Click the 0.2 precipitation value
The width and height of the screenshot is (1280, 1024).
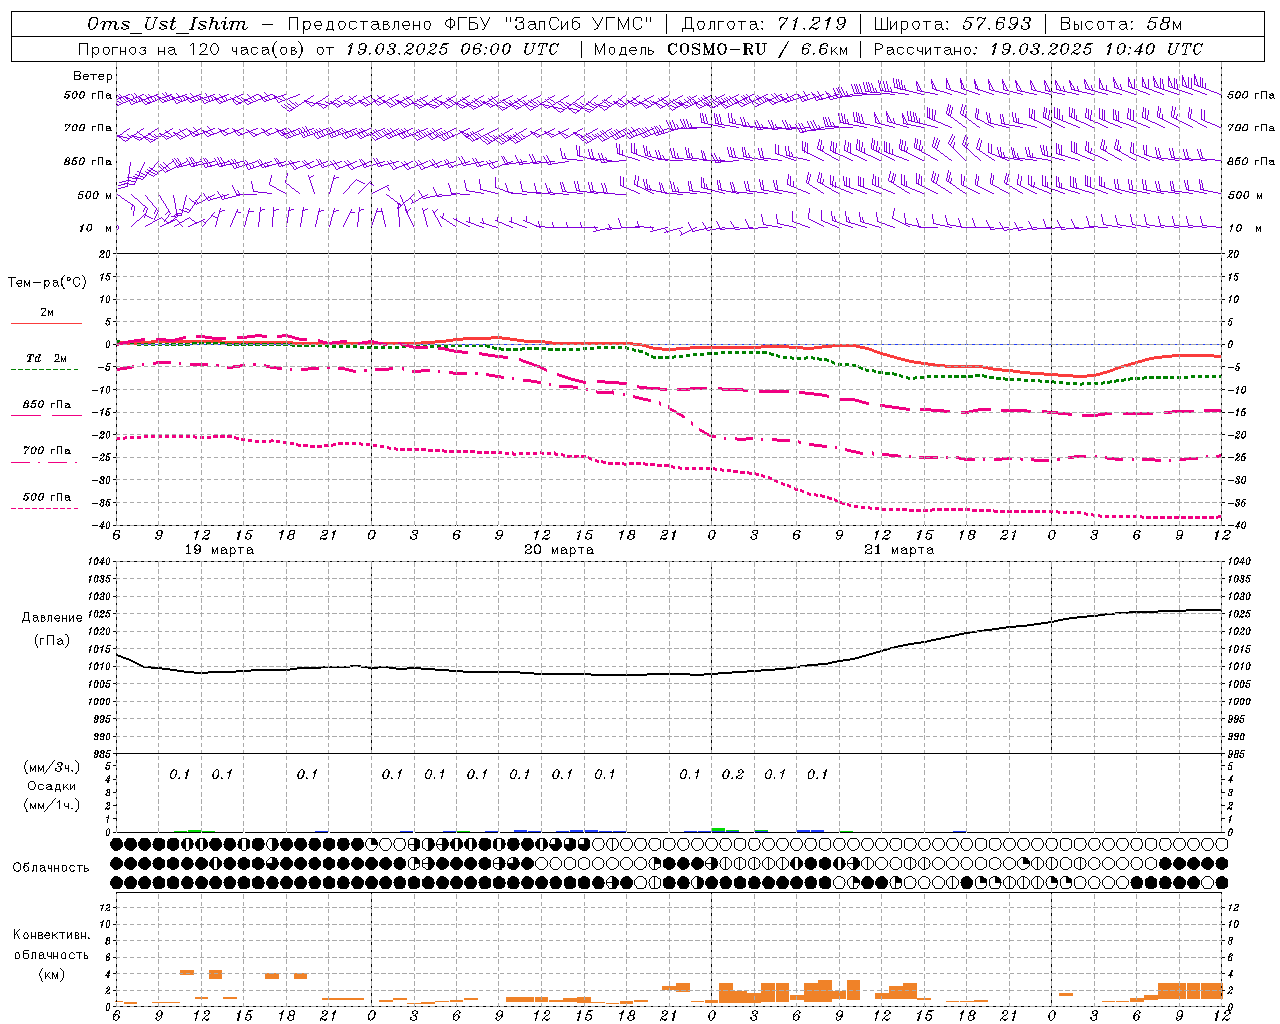coord(733,775)
